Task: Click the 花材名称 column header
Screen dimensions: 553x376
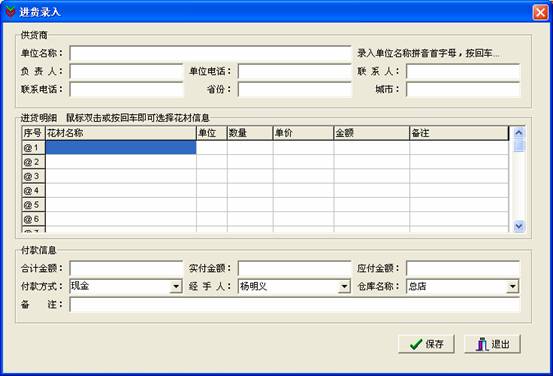Action: click(121, 133)
